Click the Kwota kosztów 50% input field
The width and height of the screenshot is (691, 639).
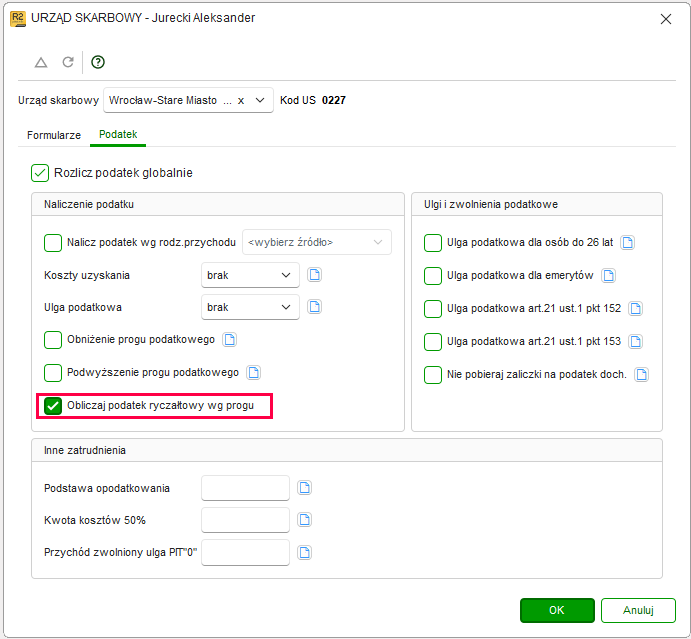245,520
